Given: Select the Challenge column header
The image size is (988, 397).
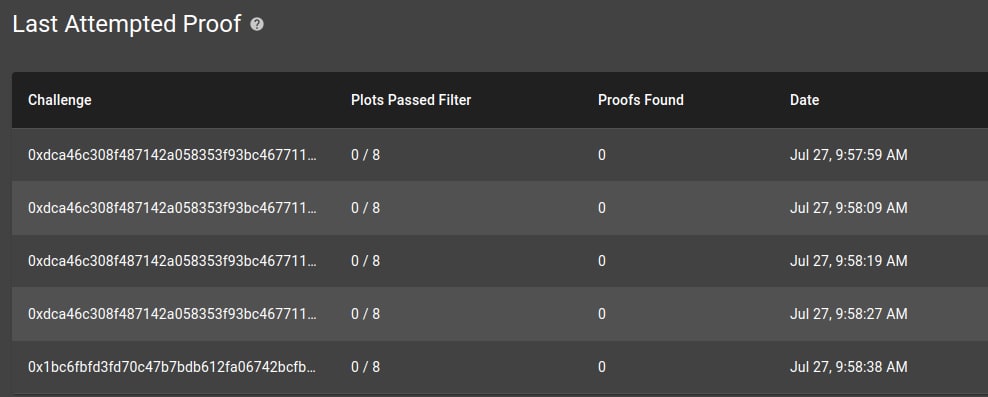Looking at the screenshot, I should (x=60, y=100).
